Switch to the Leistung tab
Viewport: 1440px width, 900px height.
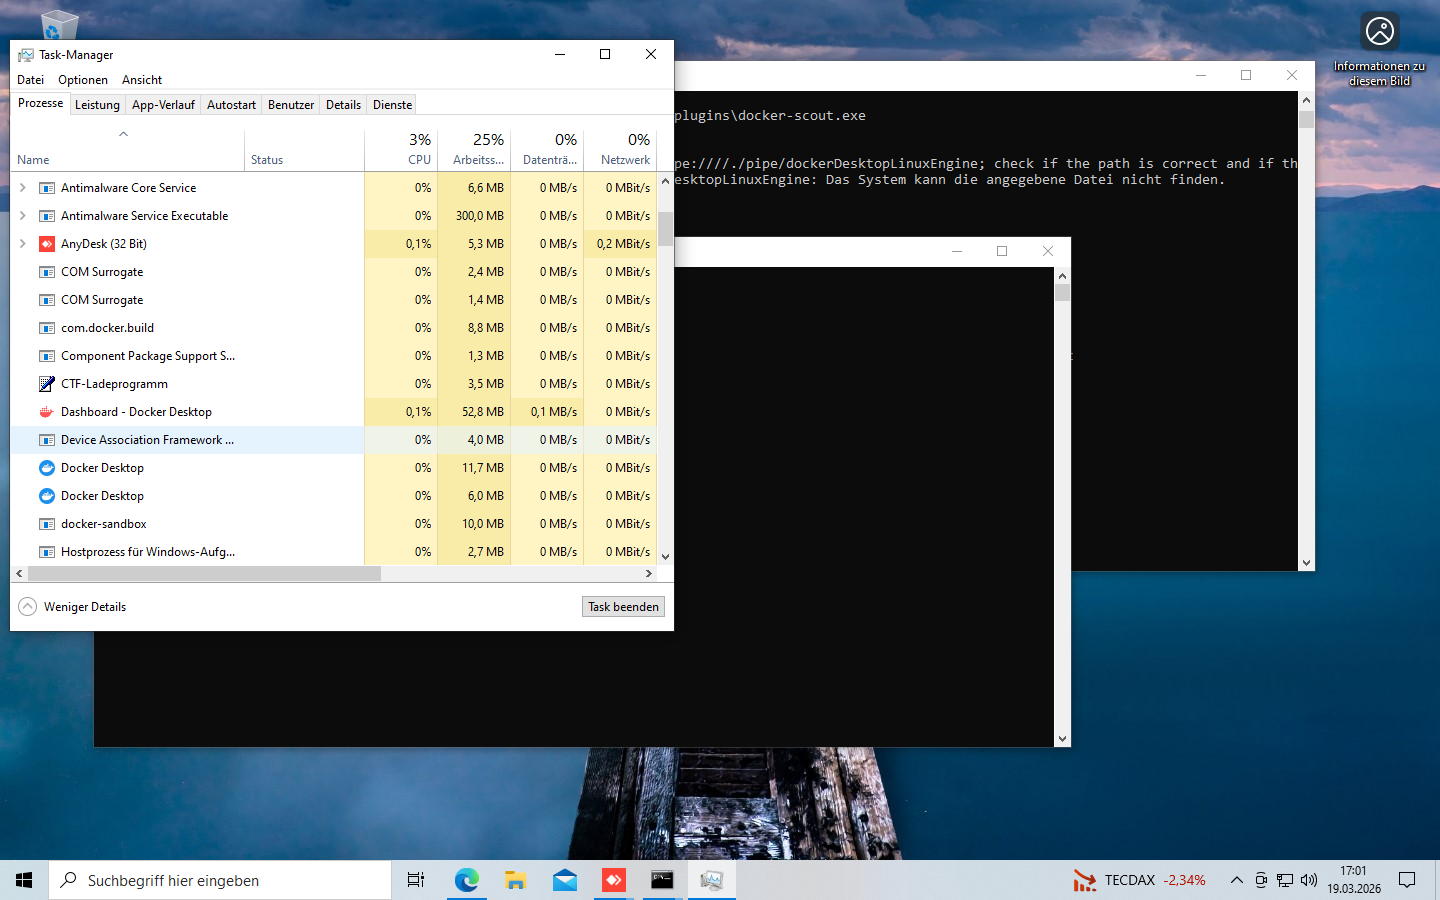click(97, 105)
